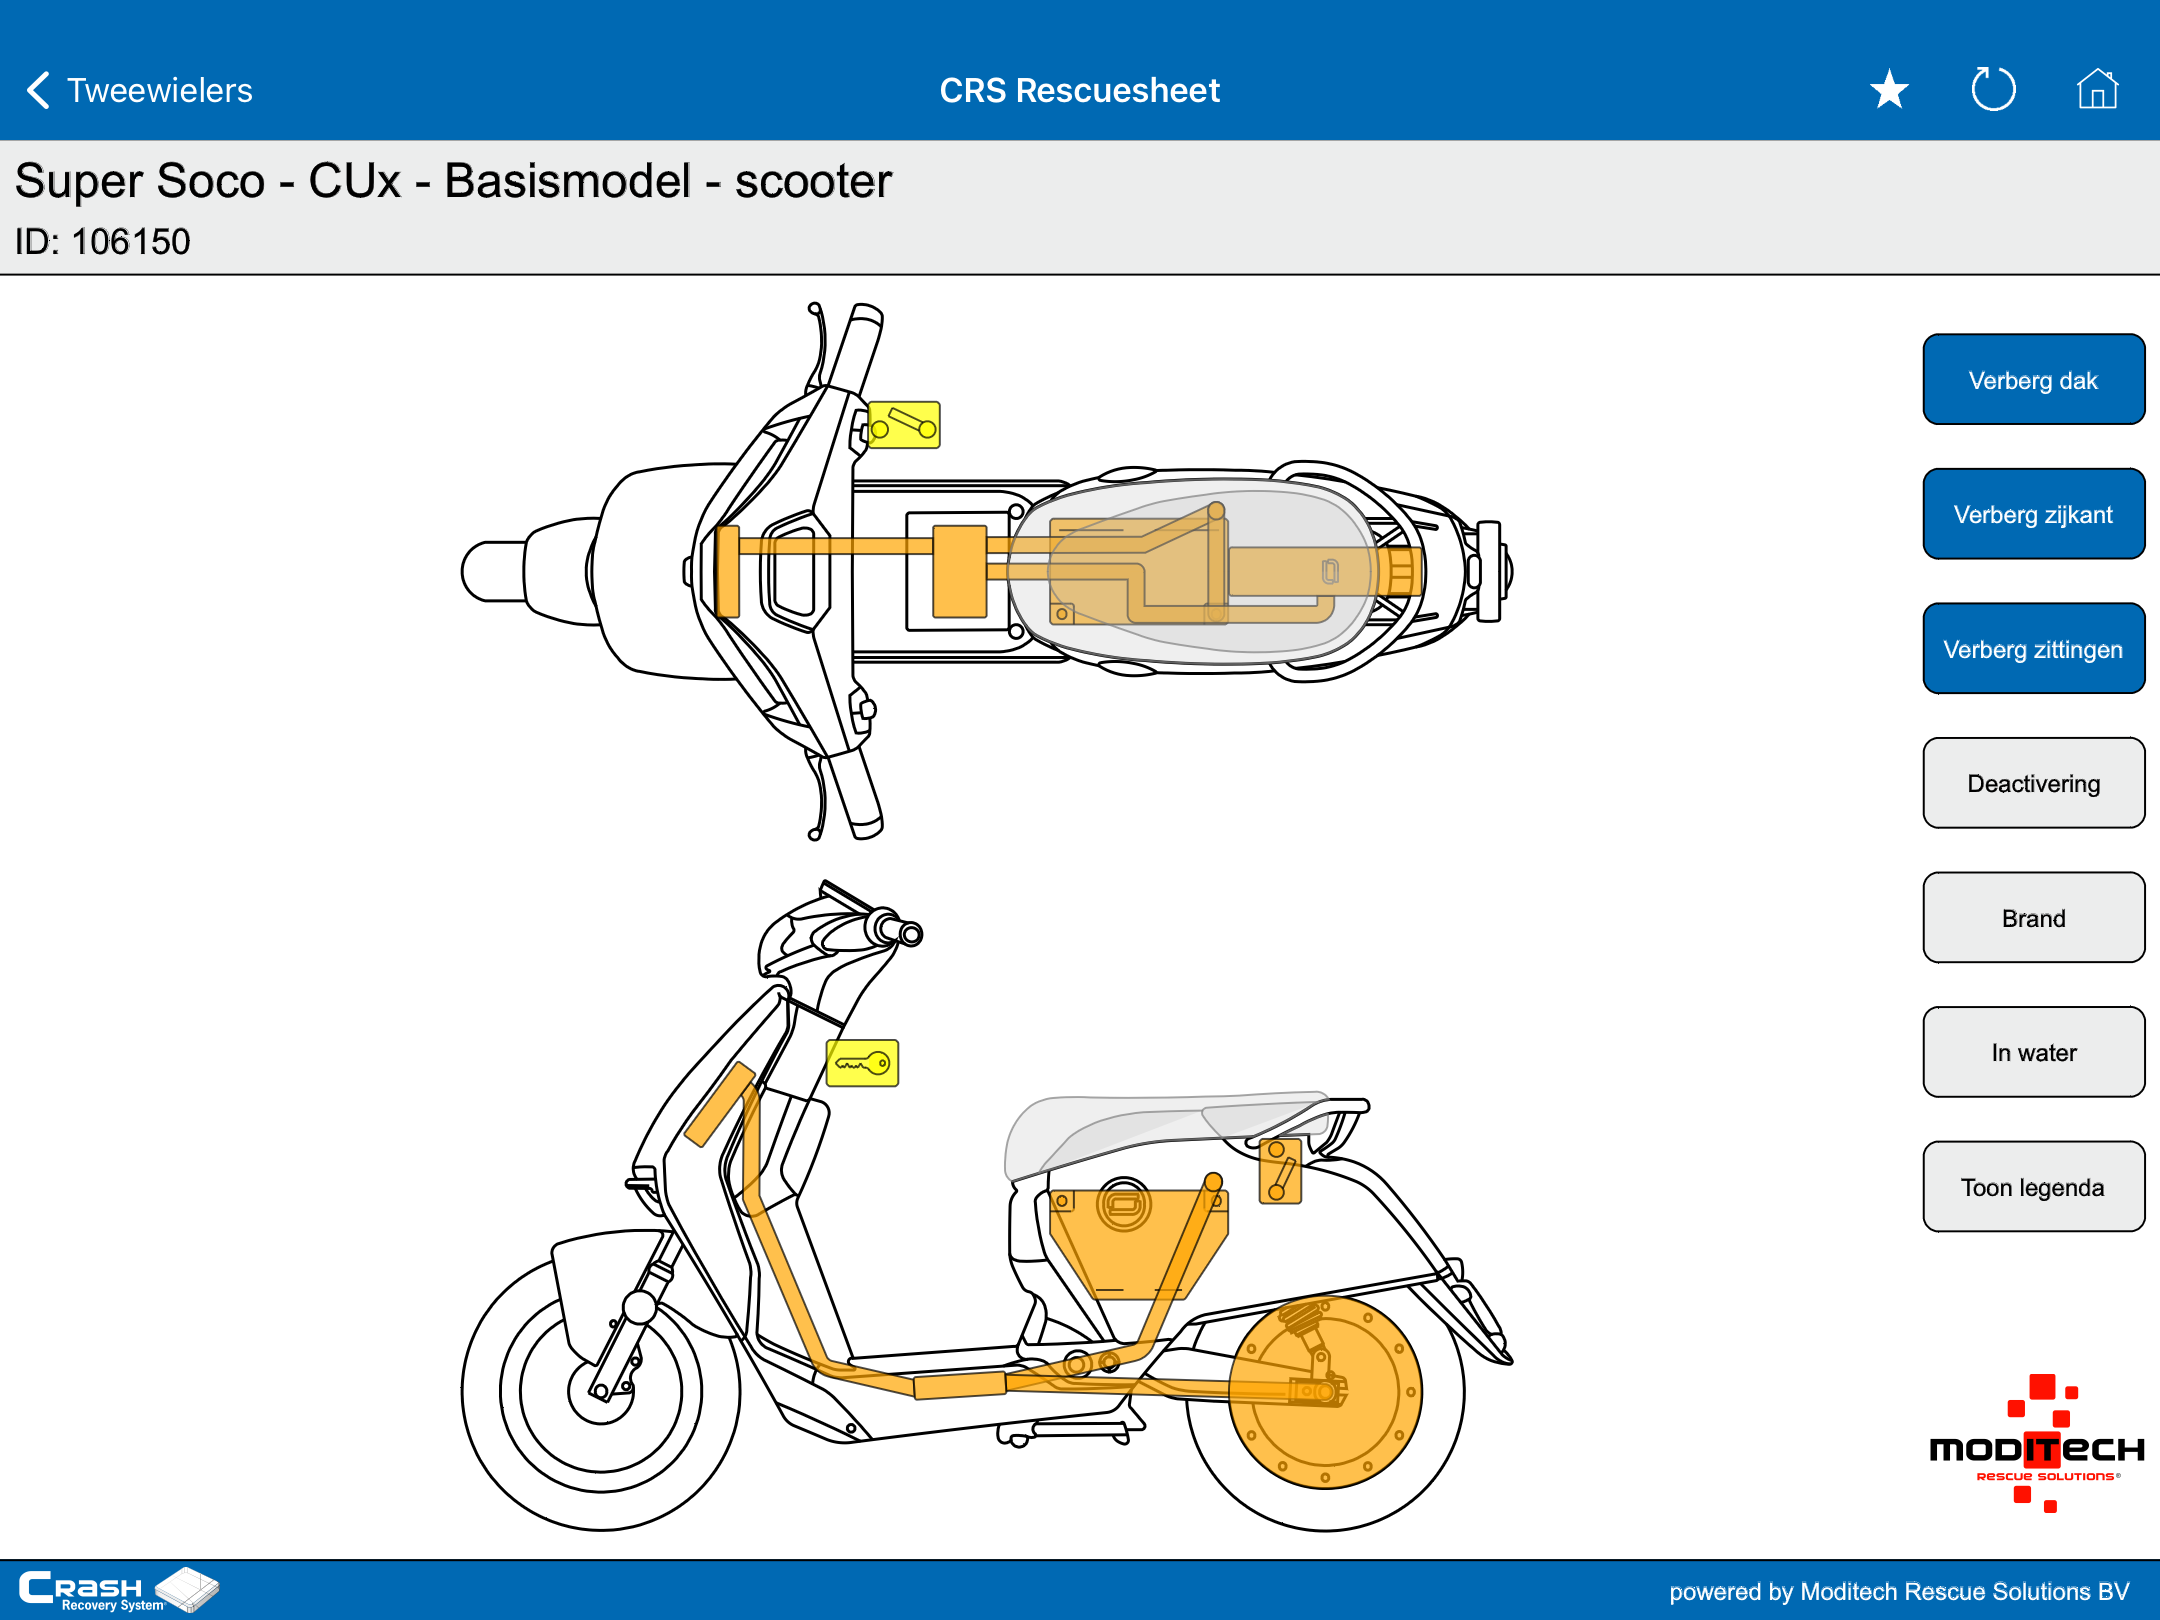This screenshot has height=1620, width=2160.
Task: Toggle Verberg zijkant side visibility
Action: (x=2033, y=514)
